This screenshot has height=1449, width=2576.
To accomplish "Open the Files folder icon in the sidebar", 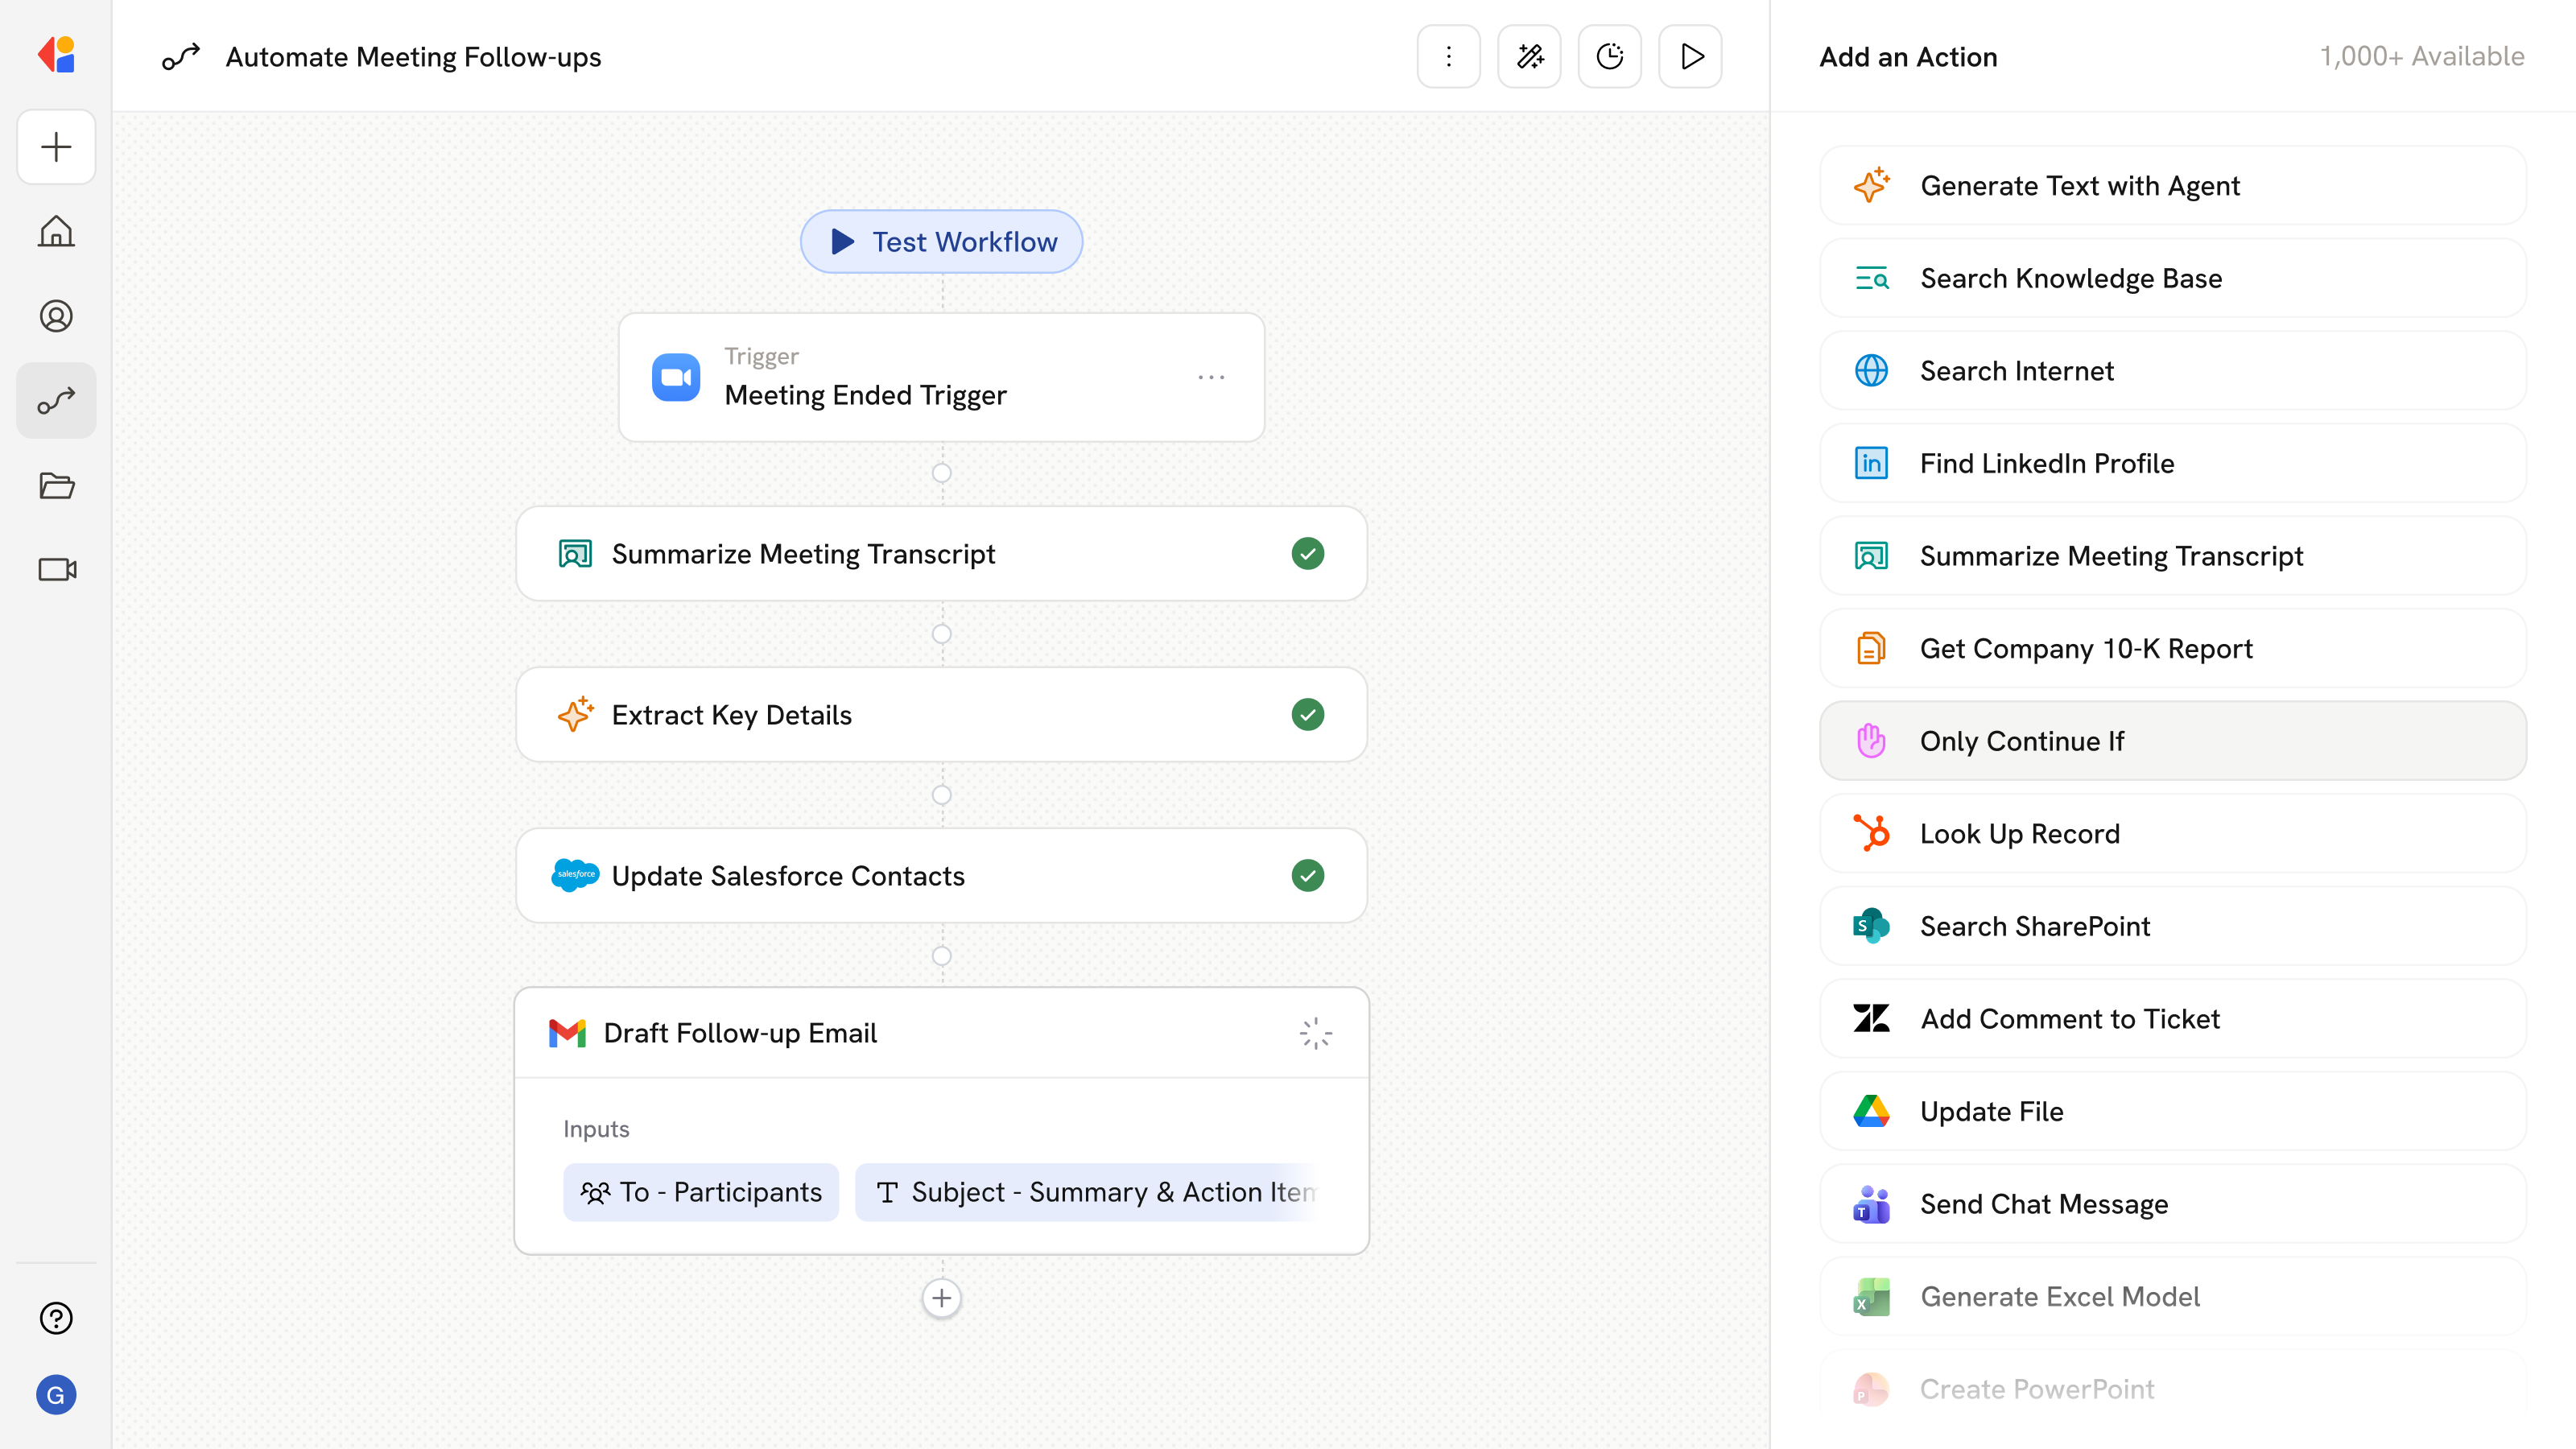I will coord(56,485).
